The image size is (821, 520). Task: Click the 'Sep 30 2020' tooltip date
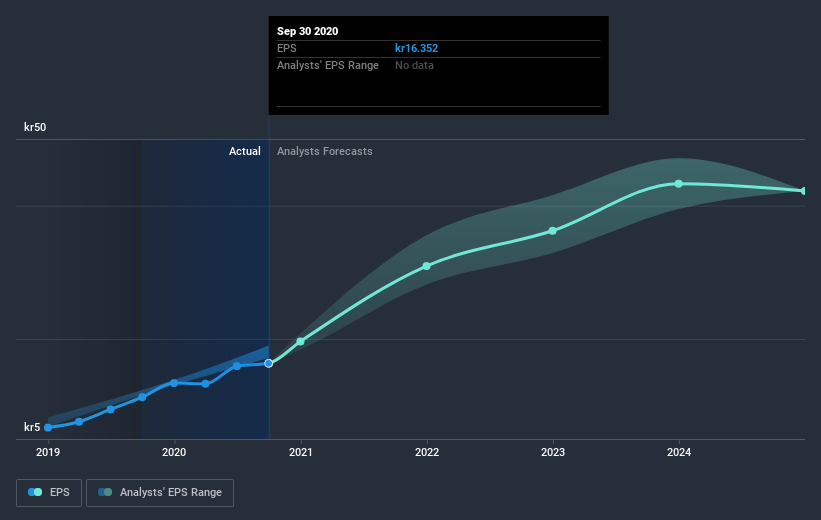(x=307, y=31)
